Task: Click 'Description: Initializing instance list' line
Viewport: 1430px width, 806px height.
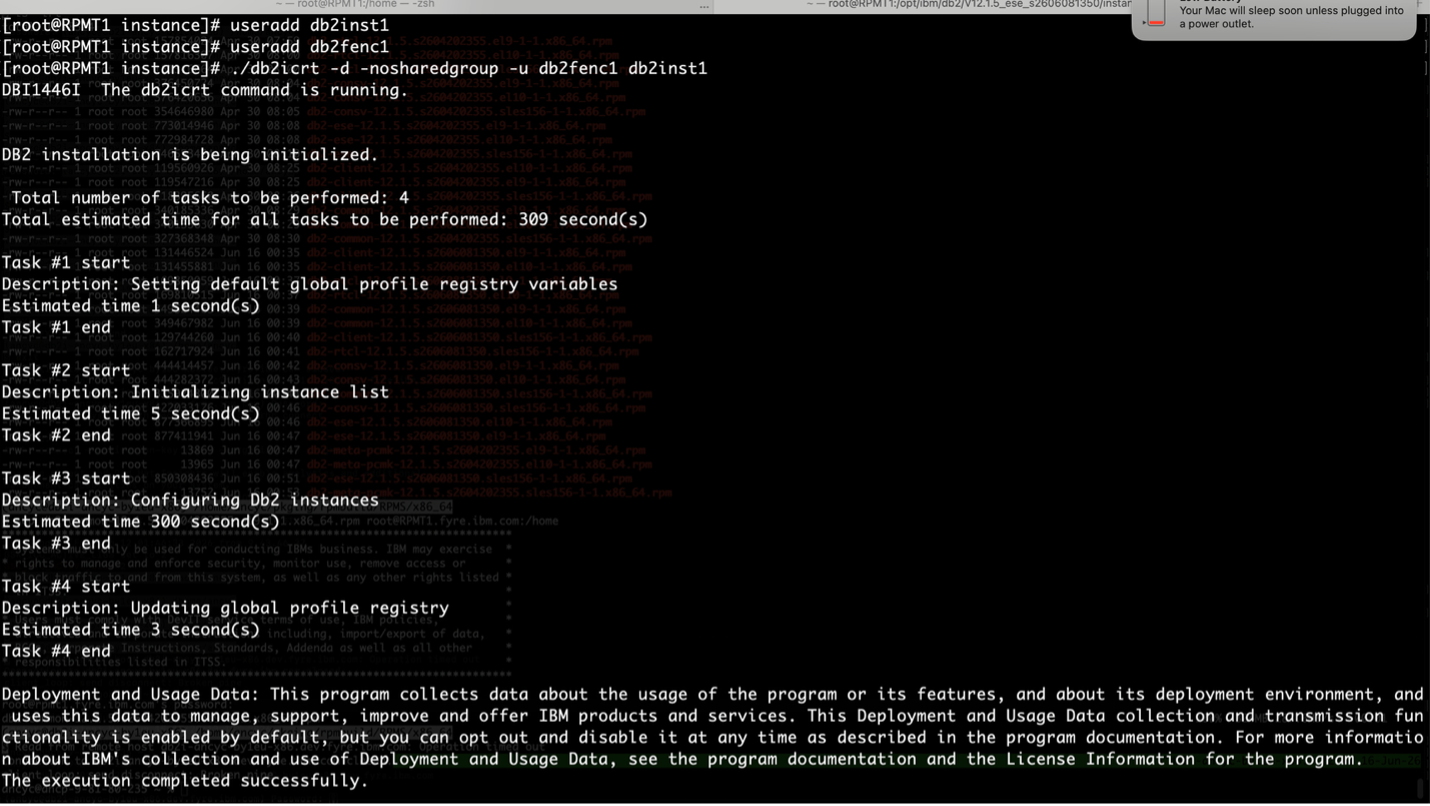Action: point(195,392)
